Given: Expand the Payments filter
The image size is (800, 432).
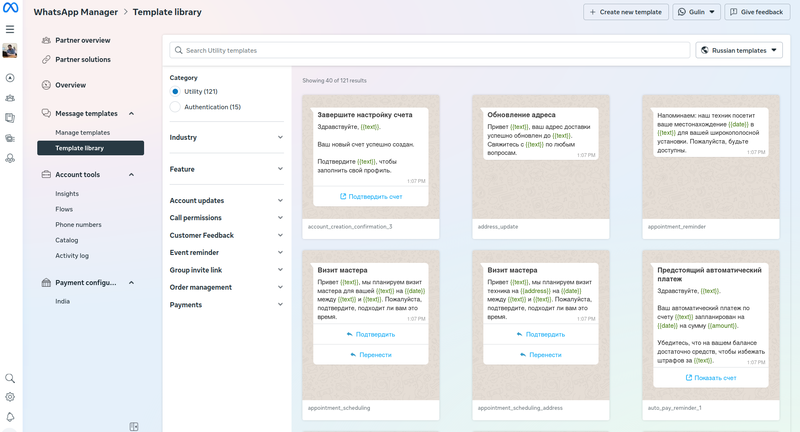Looking at the screenshot, I should point(227,304).
